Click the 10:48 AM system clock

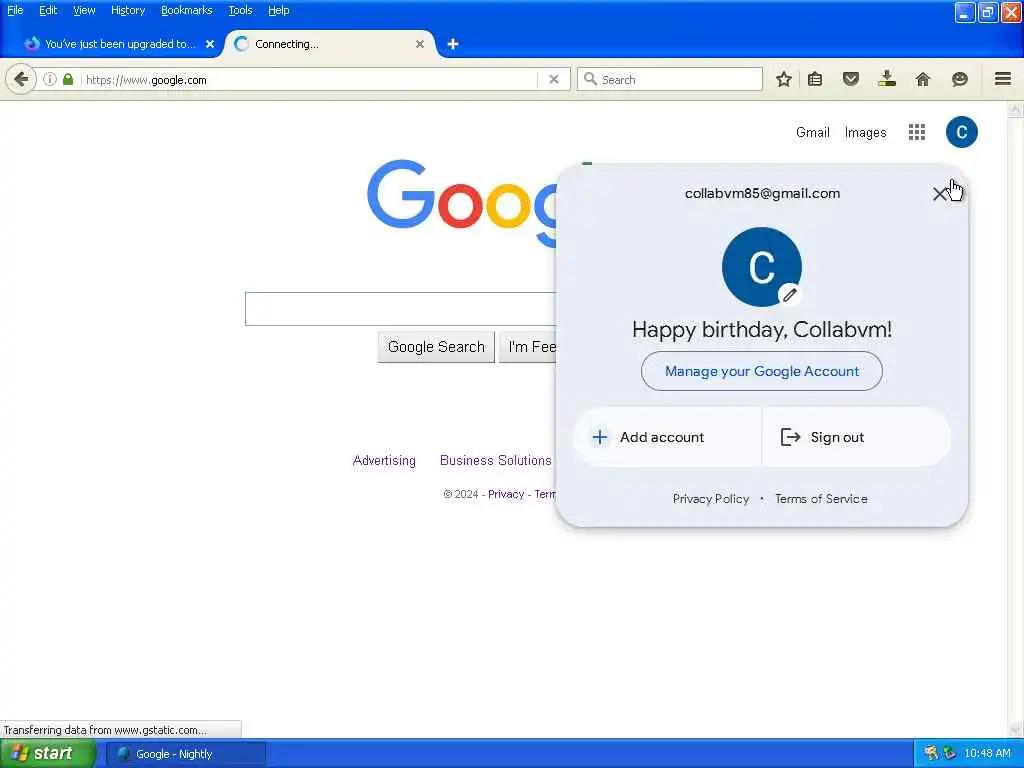coord(987,754)
